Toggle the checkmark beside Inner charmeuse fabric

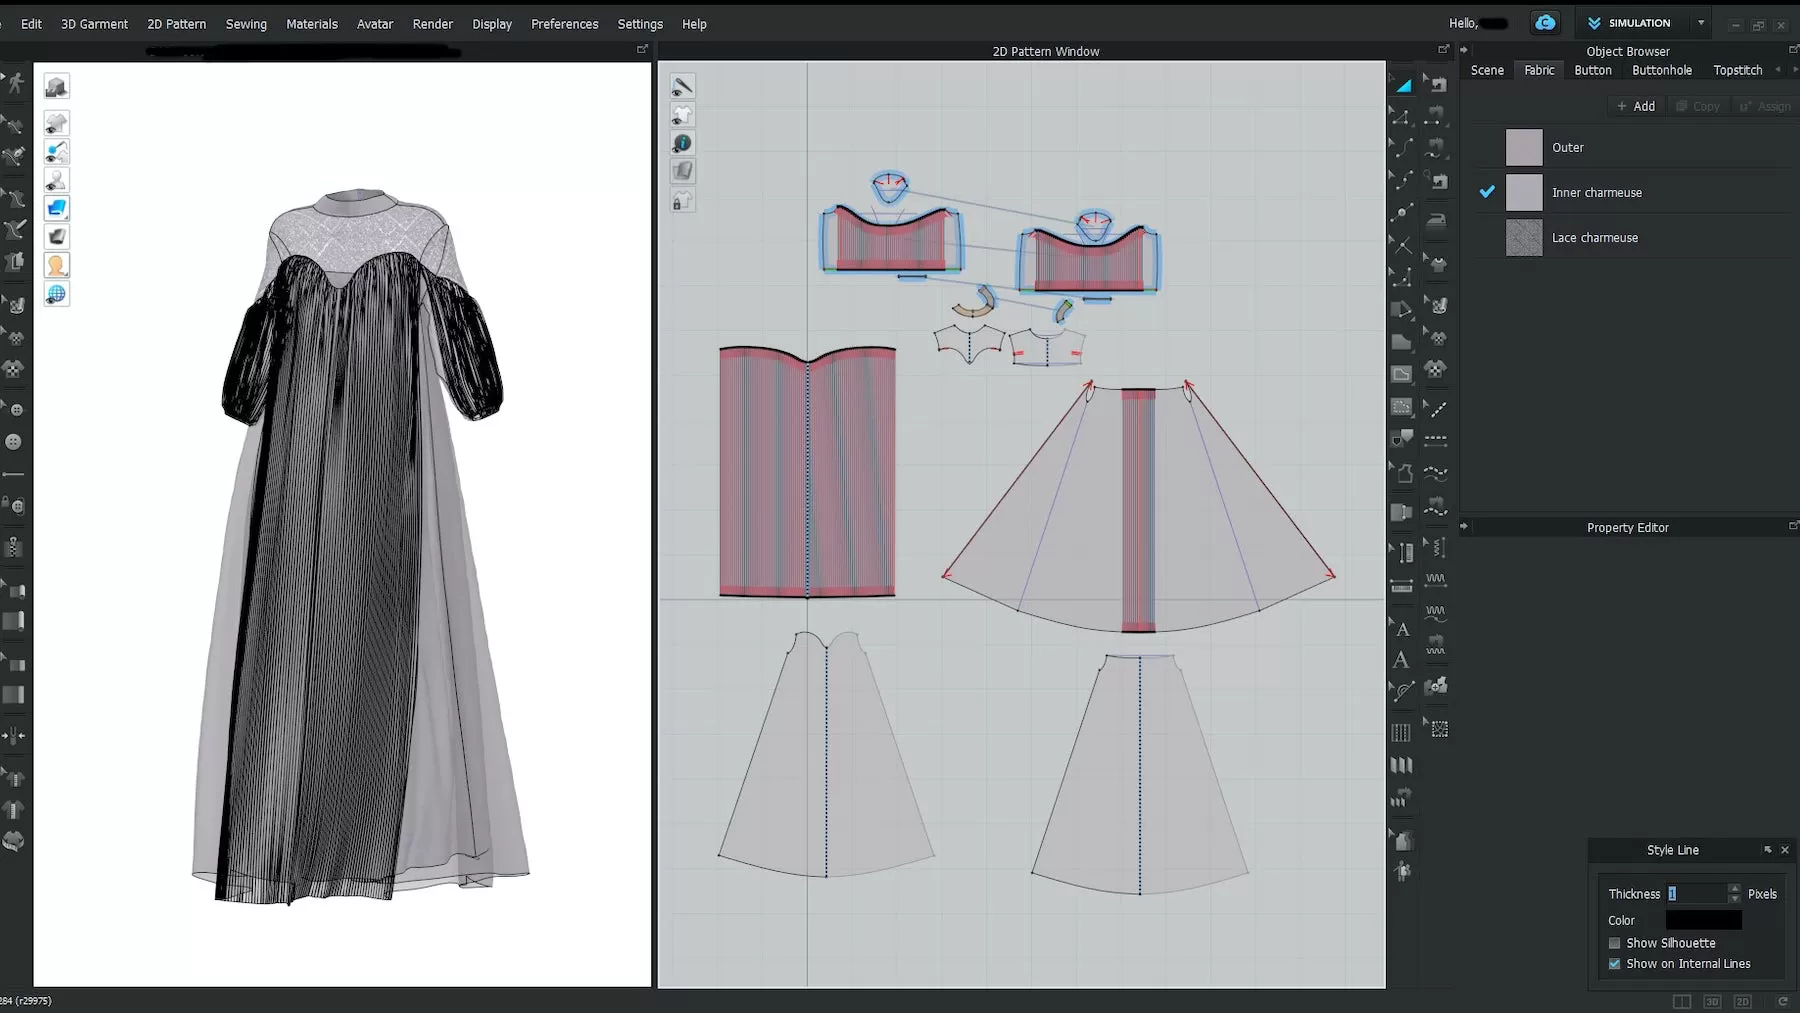click(1487, 191)
